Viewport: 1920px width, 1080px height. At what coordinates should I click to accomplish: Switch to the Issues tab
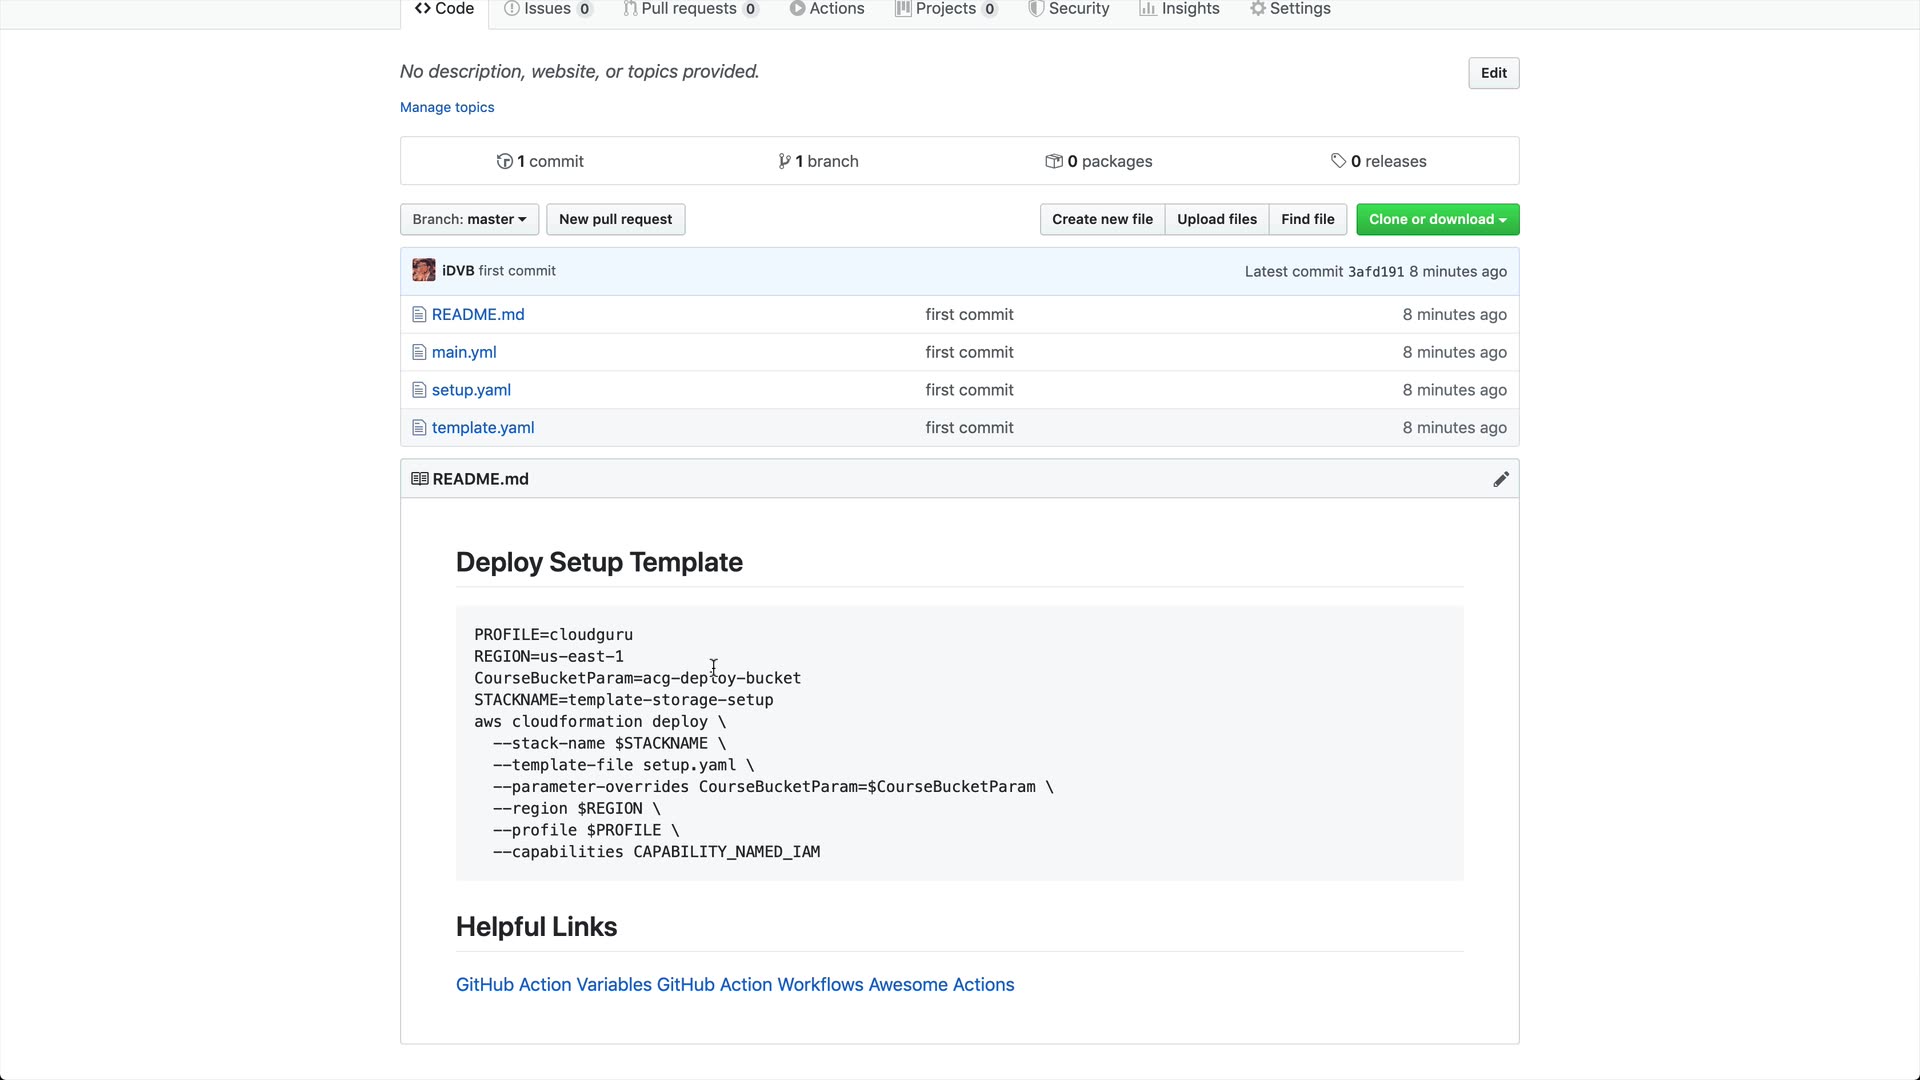point(547,9)
